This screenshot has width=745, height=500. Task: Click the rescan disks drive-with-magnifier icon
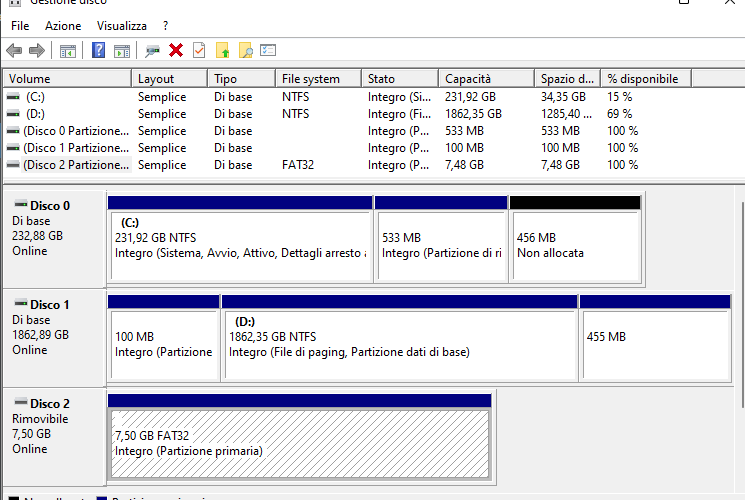click(153, 50)
